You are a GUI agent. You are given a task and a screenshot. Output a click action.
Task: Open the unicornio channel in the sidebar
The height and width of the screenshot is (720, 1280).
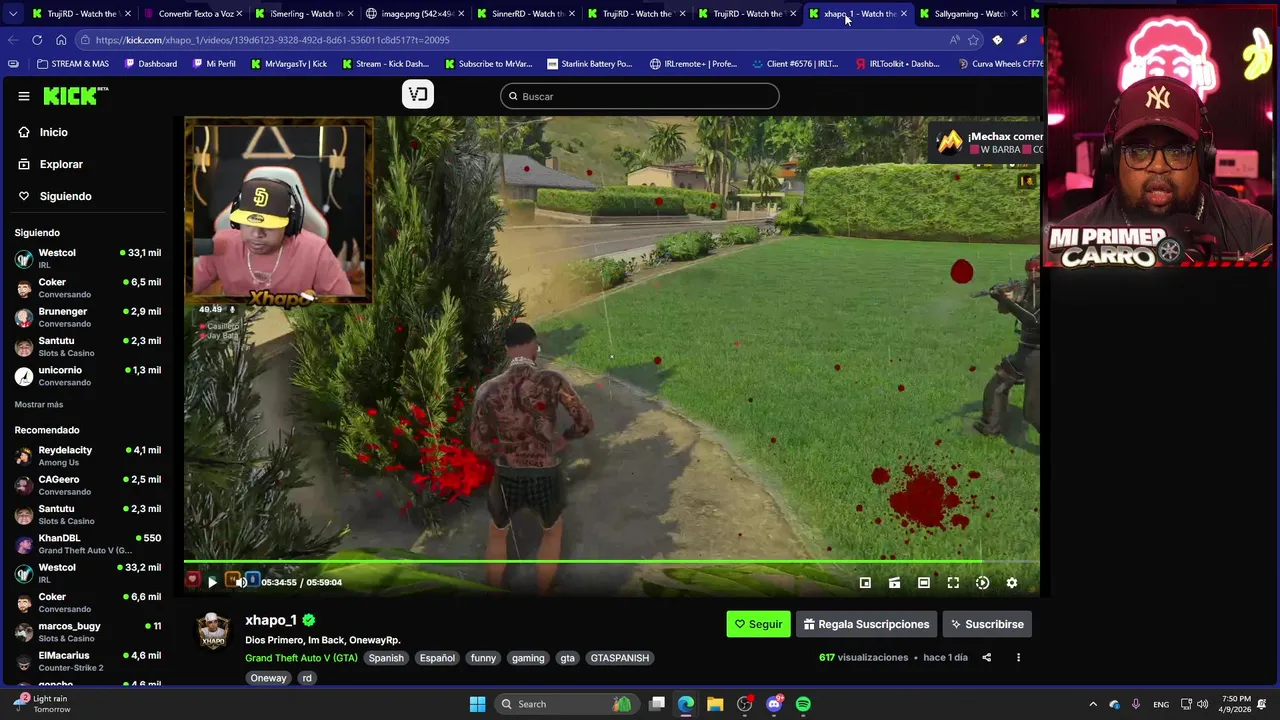click(88, 376)
